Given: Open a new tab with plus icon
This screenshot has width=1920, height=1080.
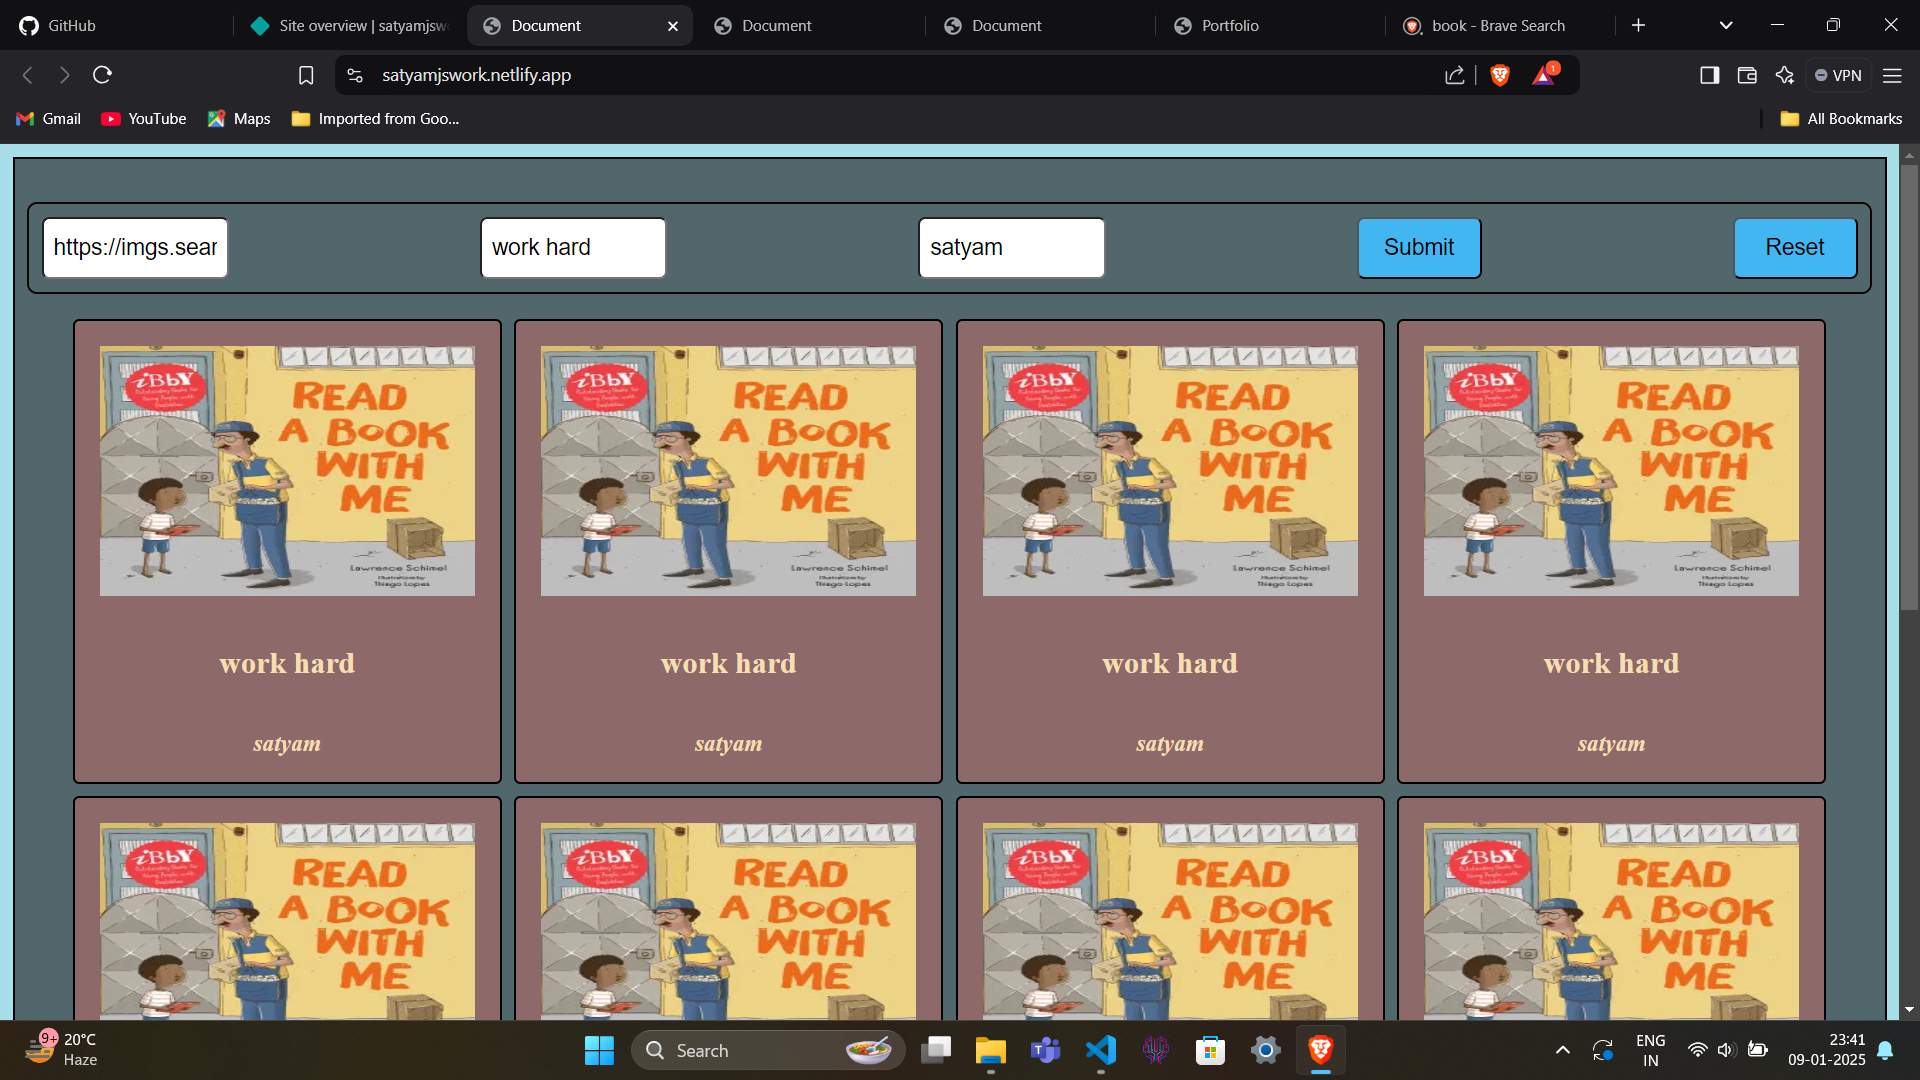Looking at the screenshot, I should [1638, 25].
